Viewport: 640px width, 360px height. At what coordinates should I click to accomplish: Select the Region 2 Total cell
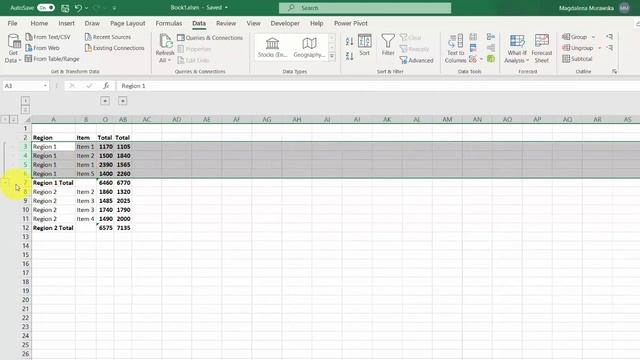pyautogui.click(x=53, y=228)
